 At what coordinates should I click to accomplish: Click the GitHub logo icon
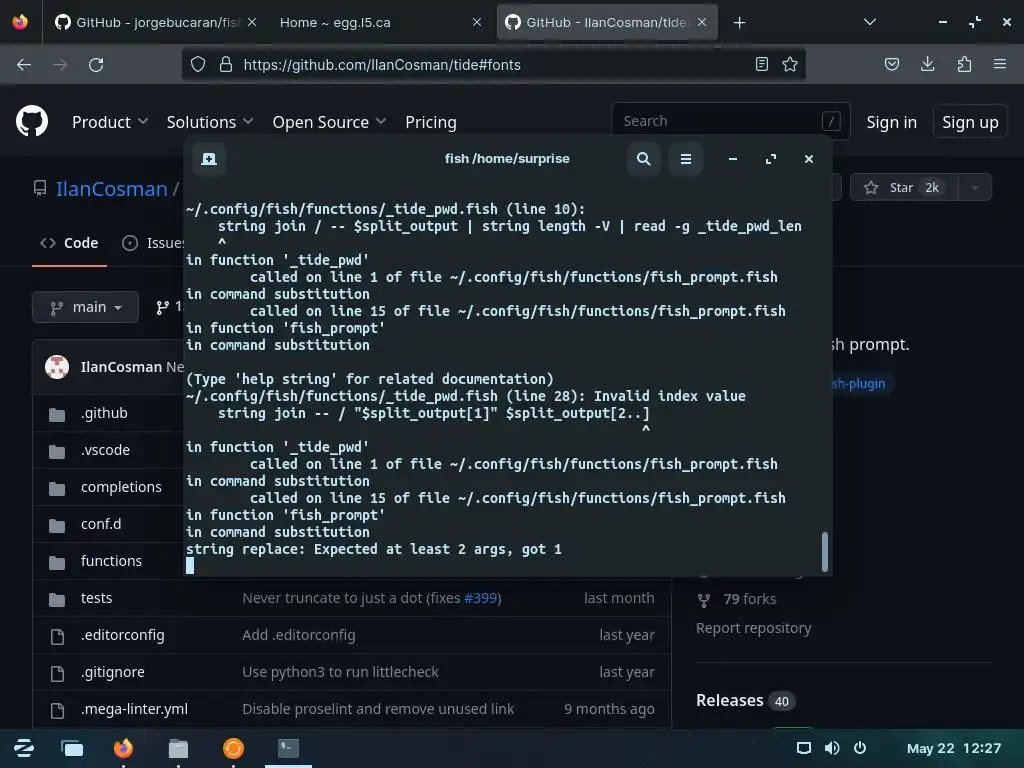tap(32, 121)
